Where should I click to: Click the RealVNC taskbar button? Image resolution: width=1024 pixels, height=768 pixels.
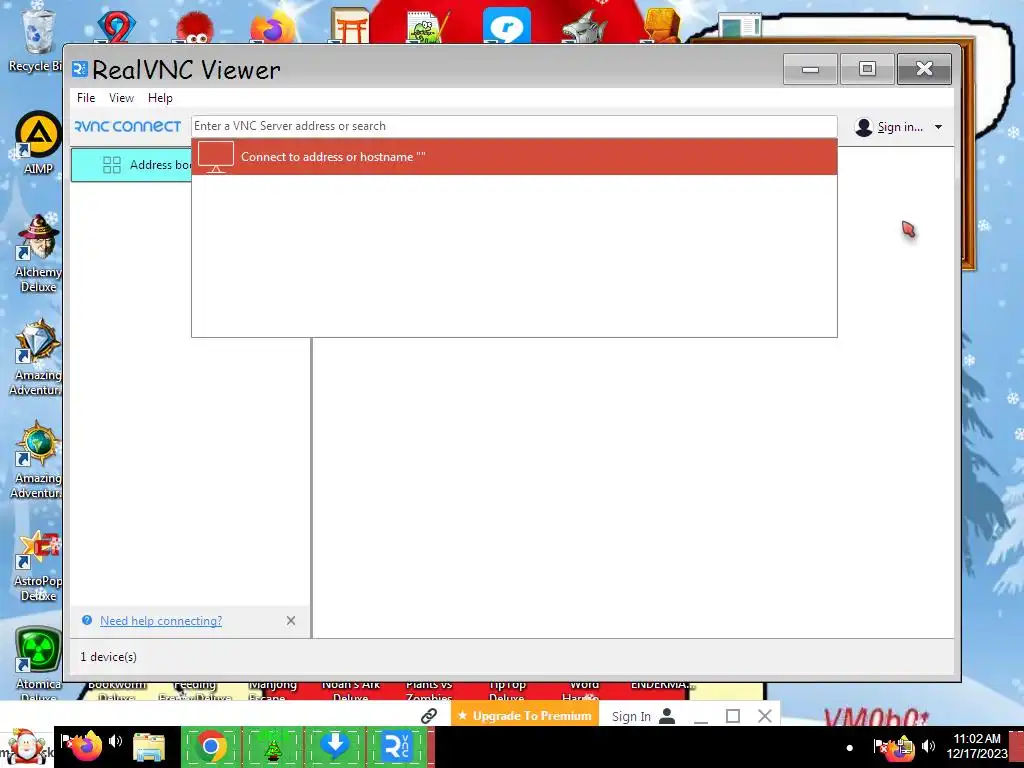[396, 746]
